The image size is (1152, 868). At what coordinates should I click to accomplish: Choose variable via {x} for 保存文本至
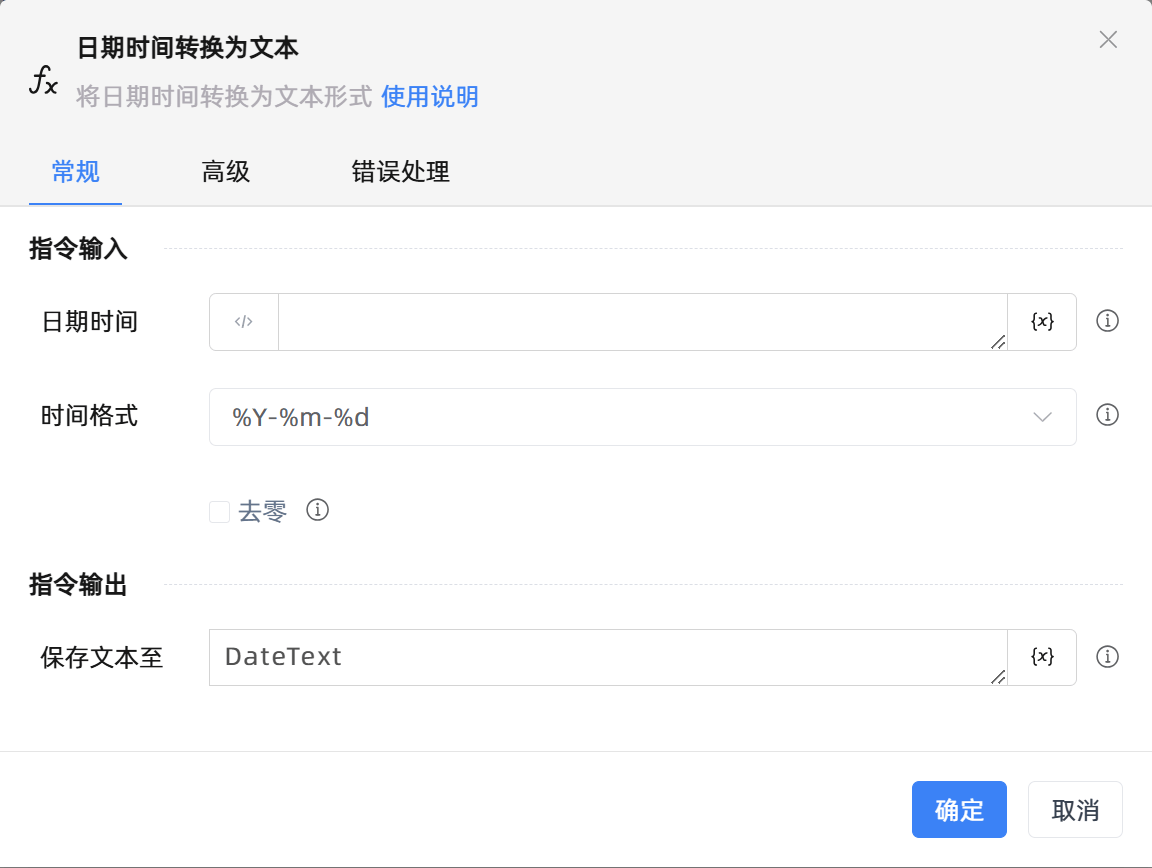click(x=1042, y=657)
